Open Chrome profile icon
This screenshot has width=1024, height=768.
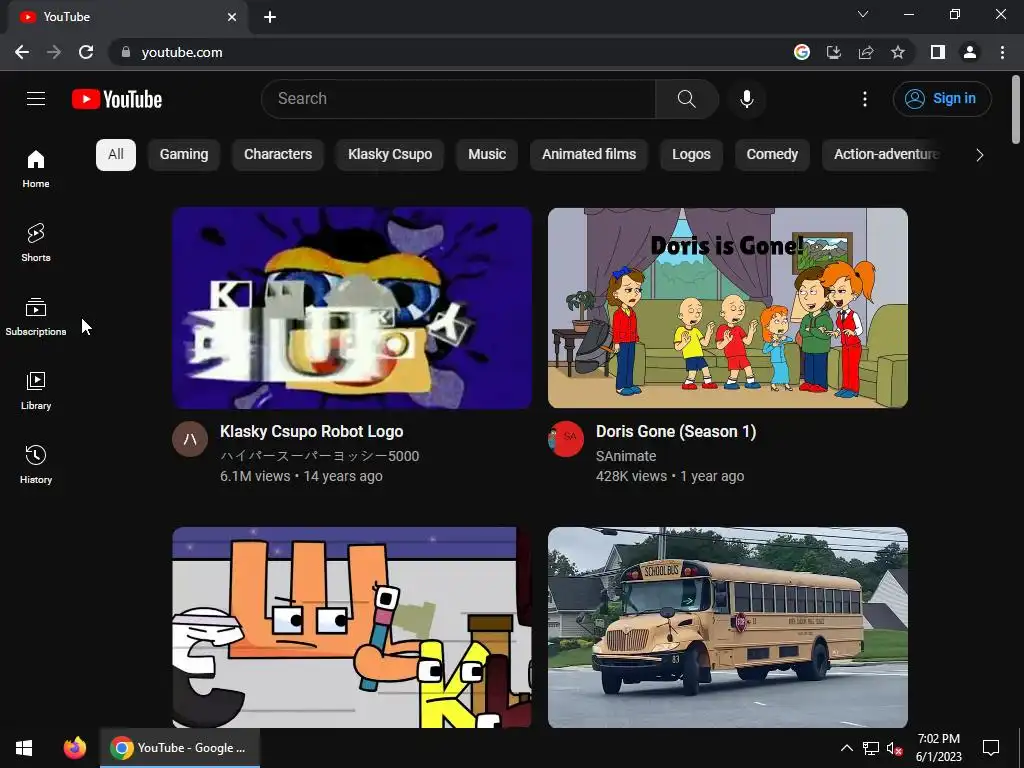[x=970, y=52]
